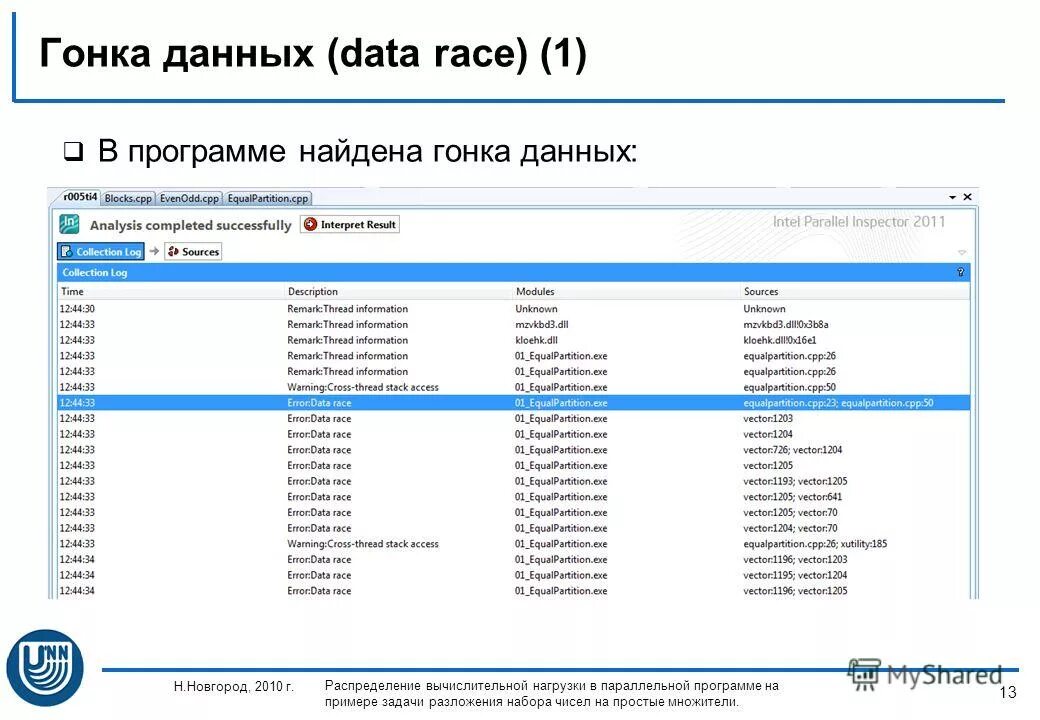Activate the r005ti4 result tab
This screenshot has width=1040, height=720.
point(80,198)
